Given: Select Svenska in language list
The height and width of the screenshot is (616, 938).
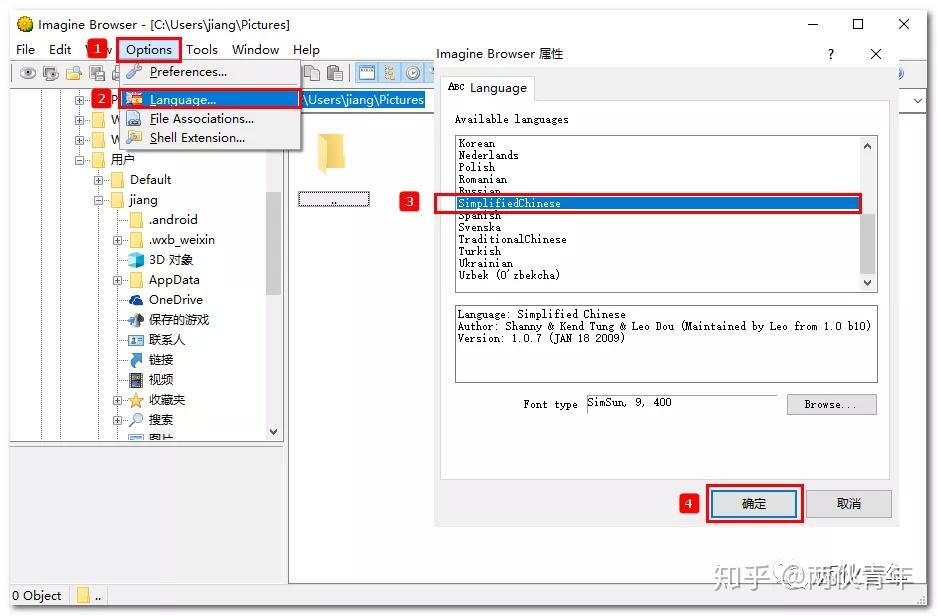Looking at the screenshot, I should 658,227.
